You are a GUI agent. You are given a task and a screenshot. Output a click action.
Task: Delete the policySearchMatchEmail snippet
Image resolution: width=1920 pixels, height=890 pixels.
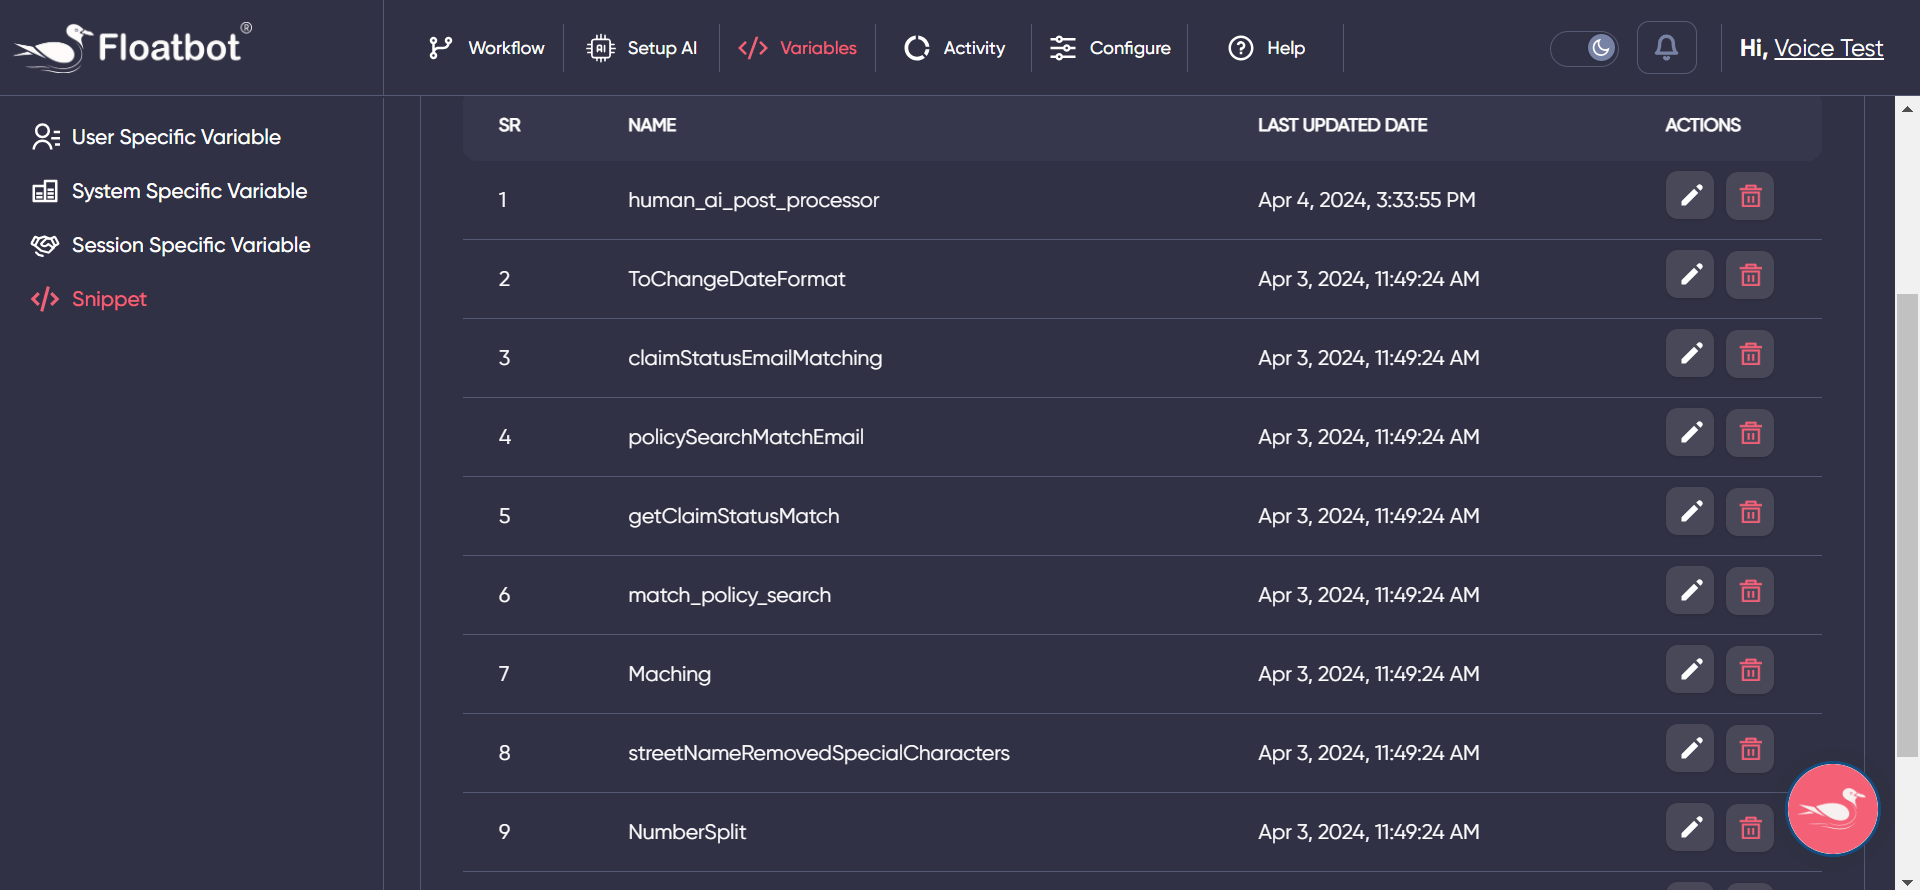click(1750, 433)
